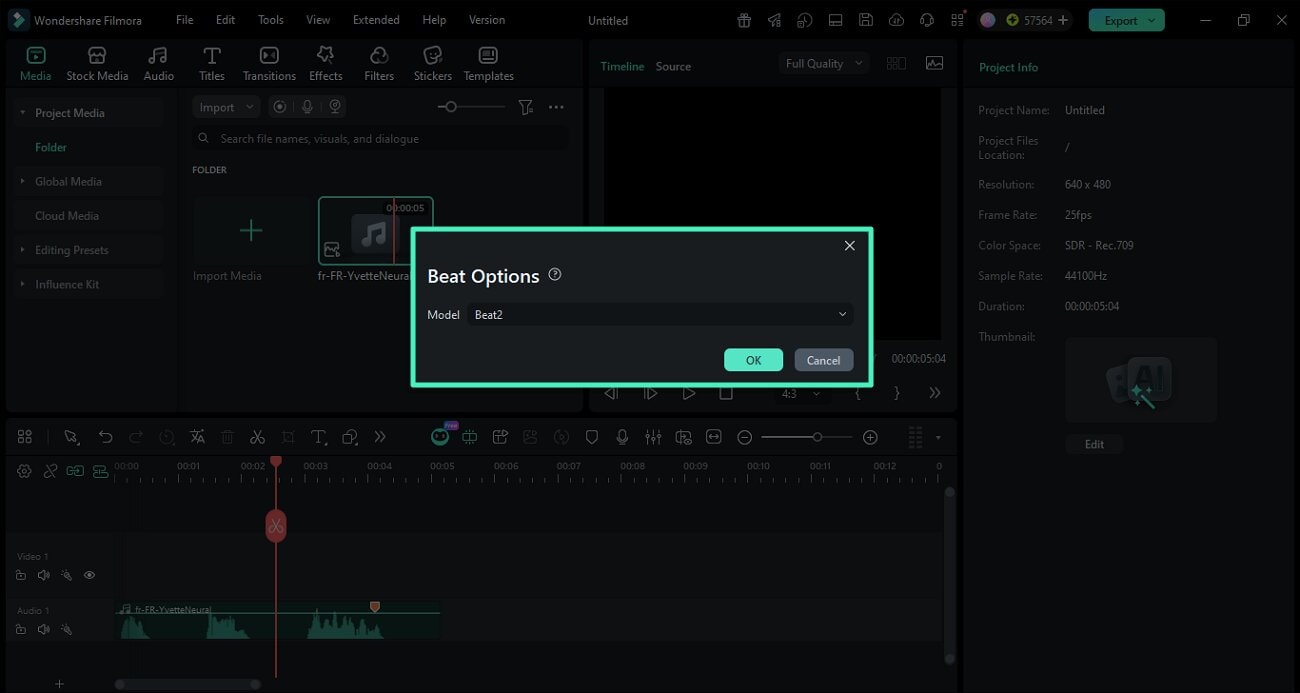
Task: Click the timeline zoom out minus button
Action: pos(745,437)
